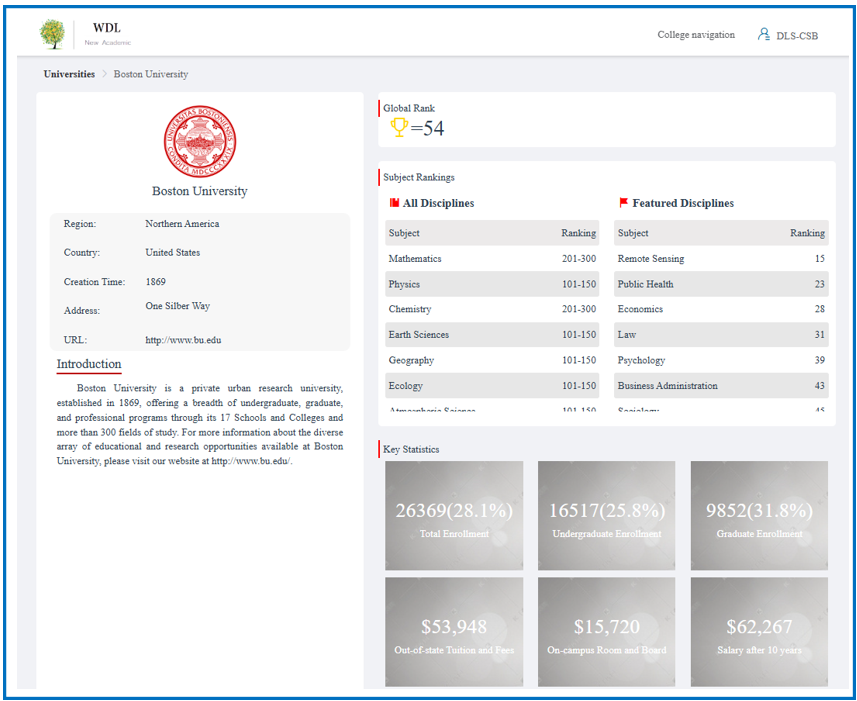Select the Mathematics ranking row

click(x=492, y=258)
